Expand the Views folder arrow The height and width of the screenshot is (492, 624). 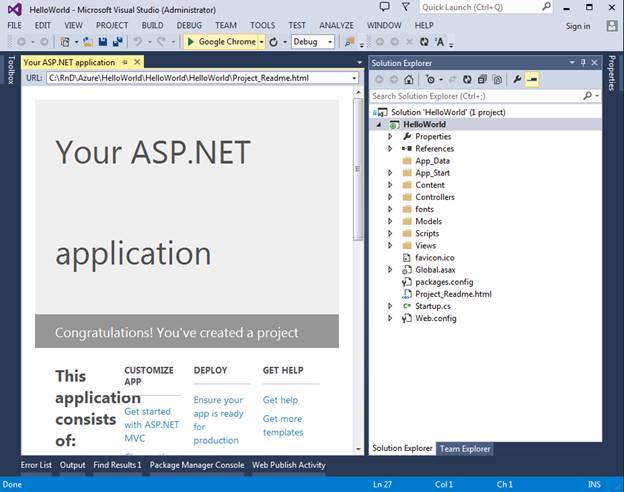390,246
